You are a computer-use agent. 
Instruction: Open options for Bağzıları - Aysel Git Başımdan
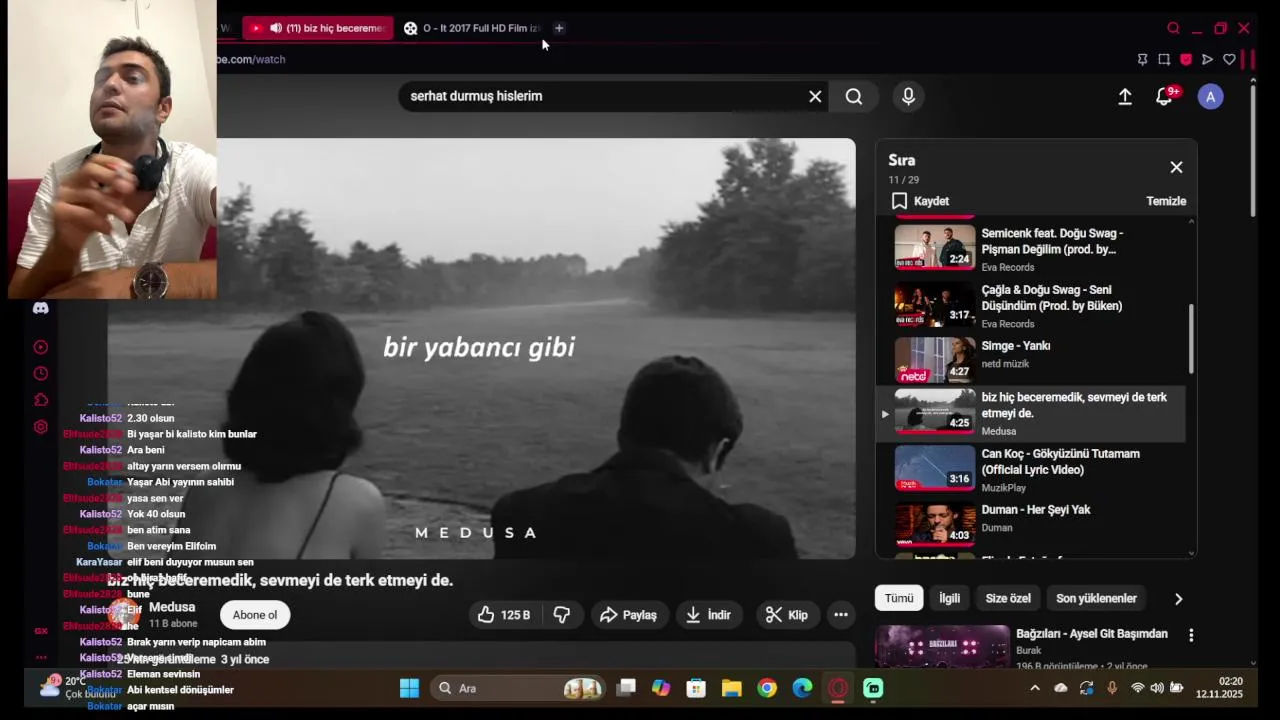coord(1191,635)
